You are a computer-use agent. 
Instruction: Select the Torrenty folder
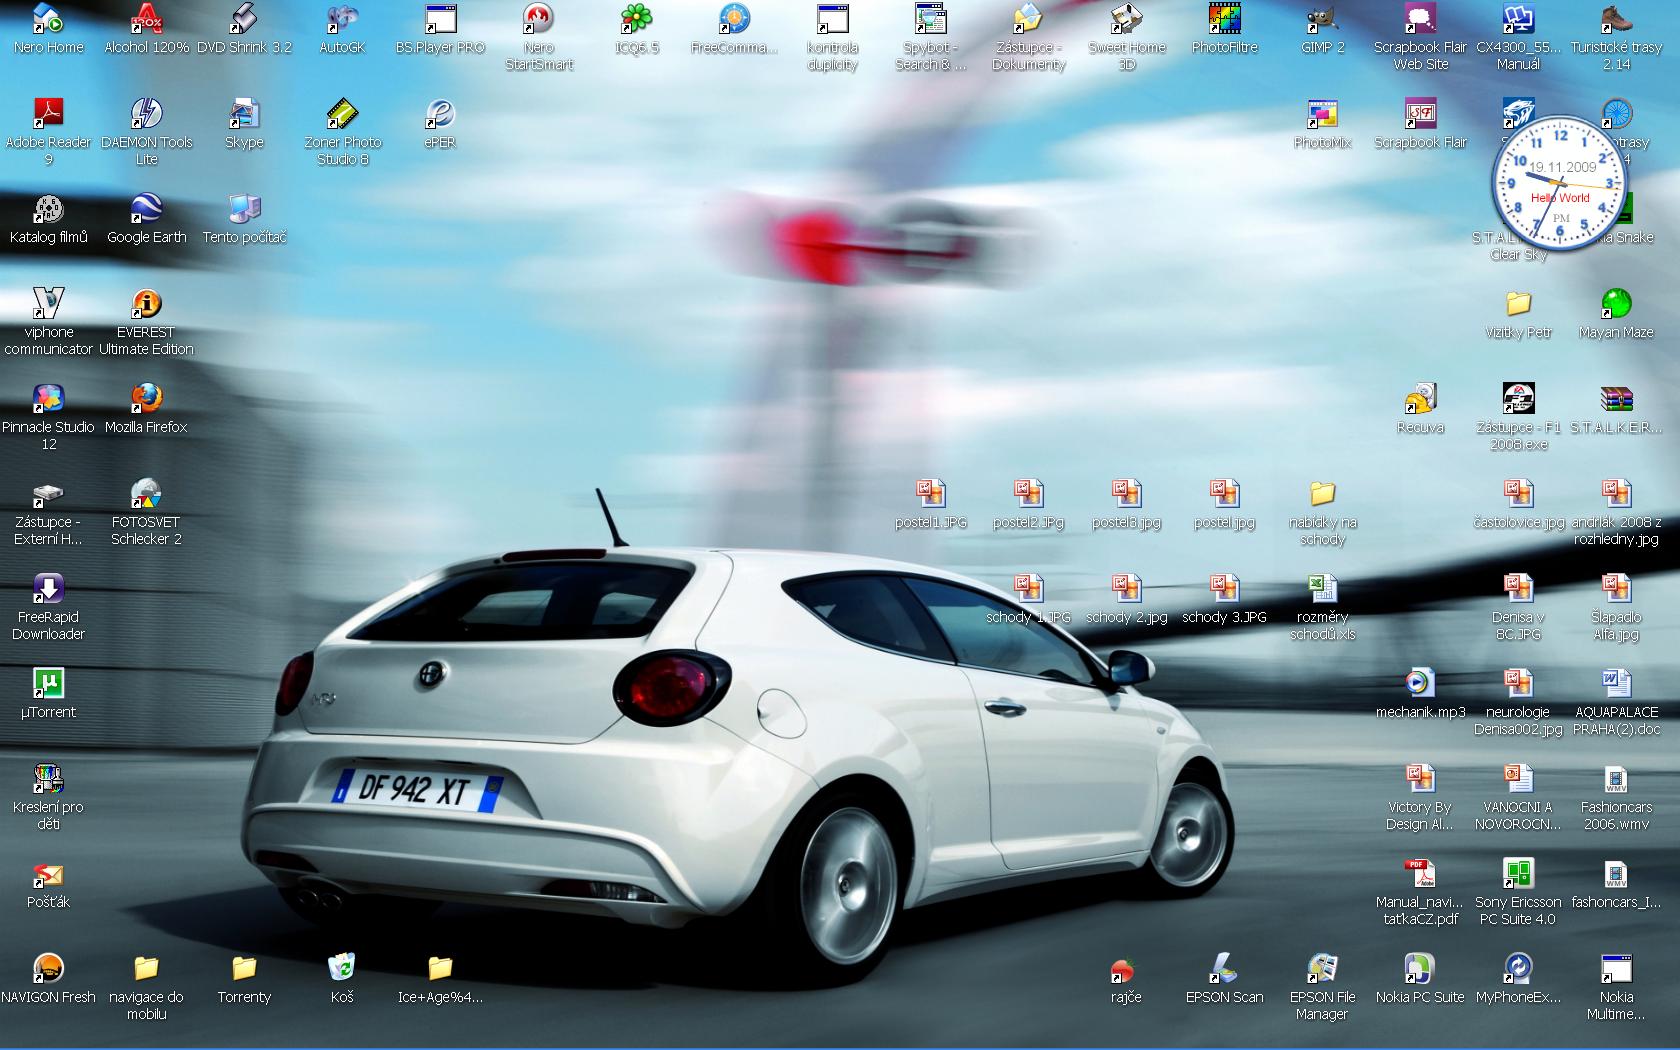click(244, 968)
